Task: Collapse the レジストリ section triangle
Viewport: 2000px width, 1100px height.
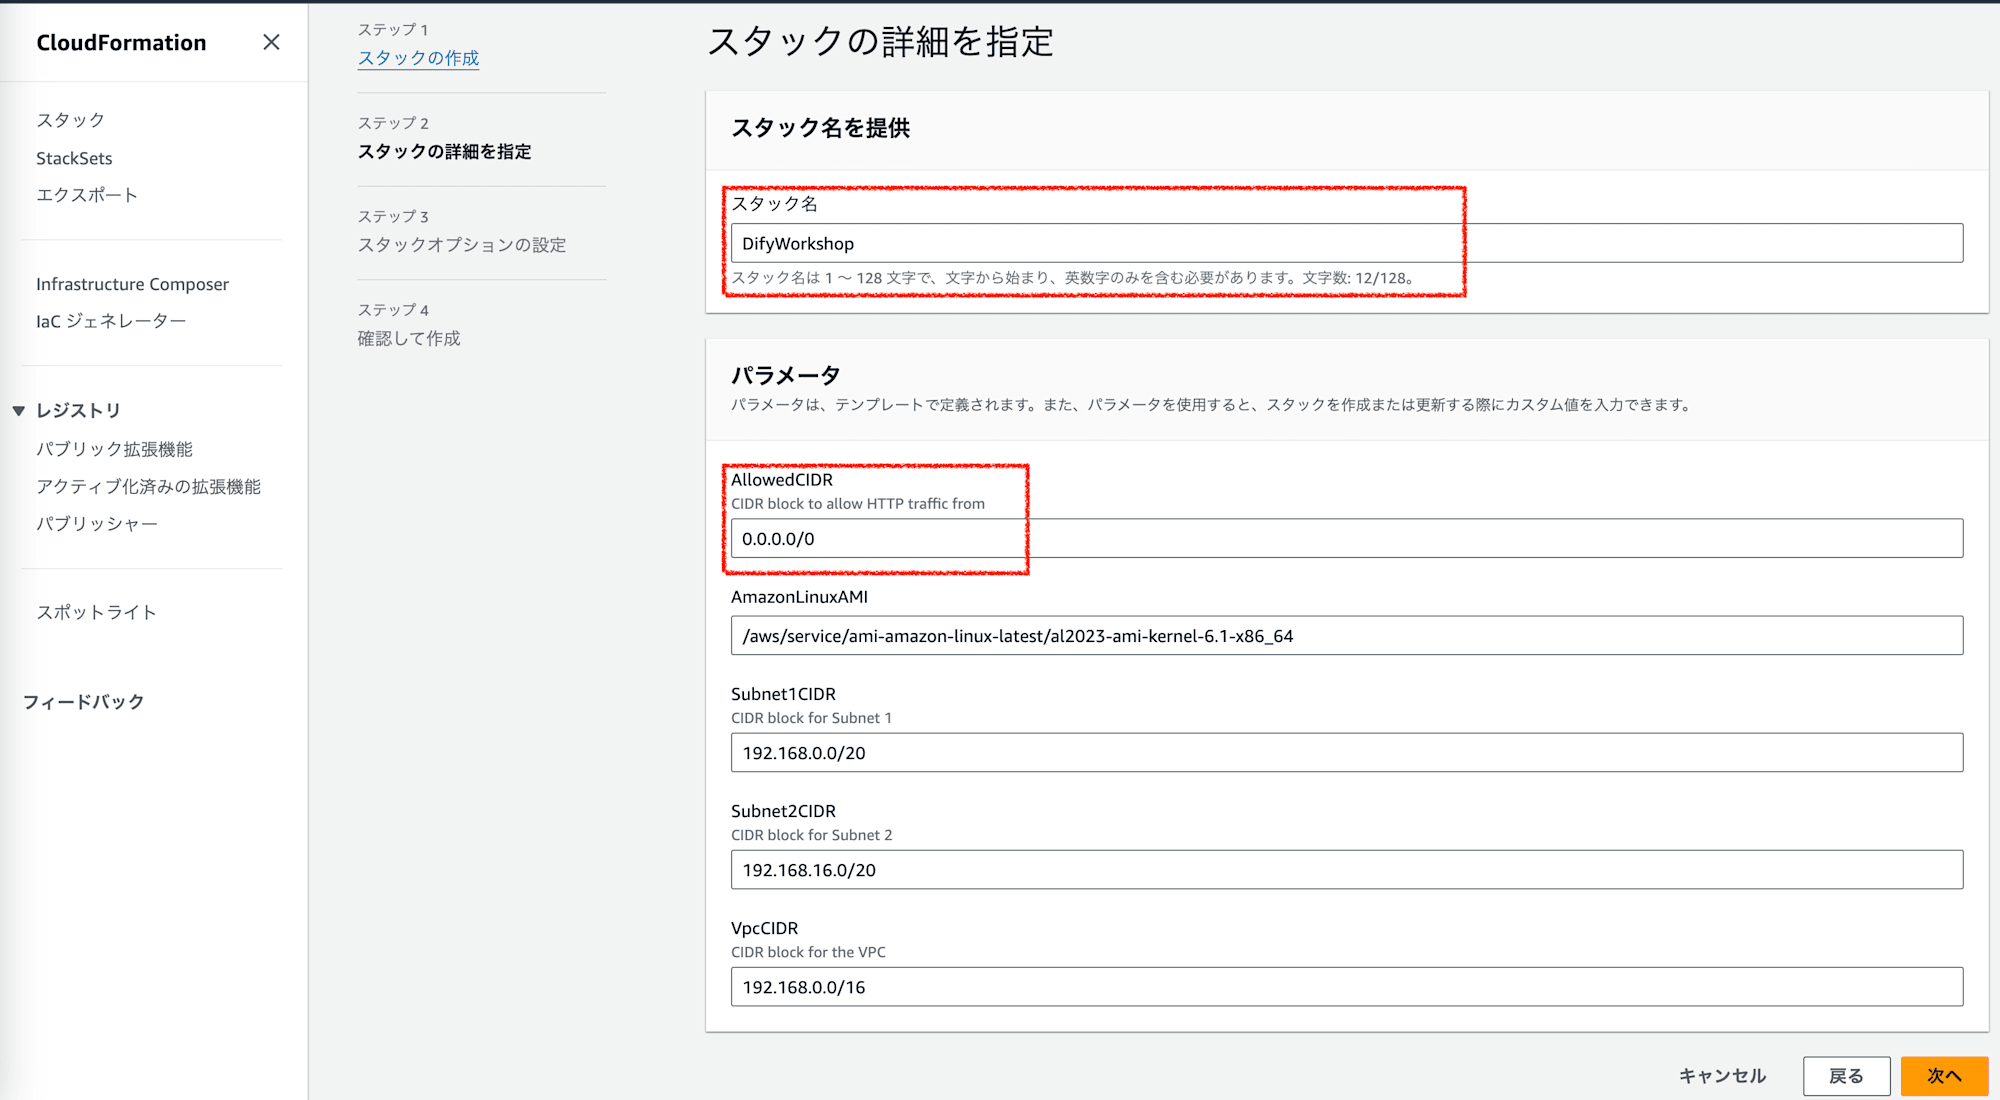Action: 18,411
